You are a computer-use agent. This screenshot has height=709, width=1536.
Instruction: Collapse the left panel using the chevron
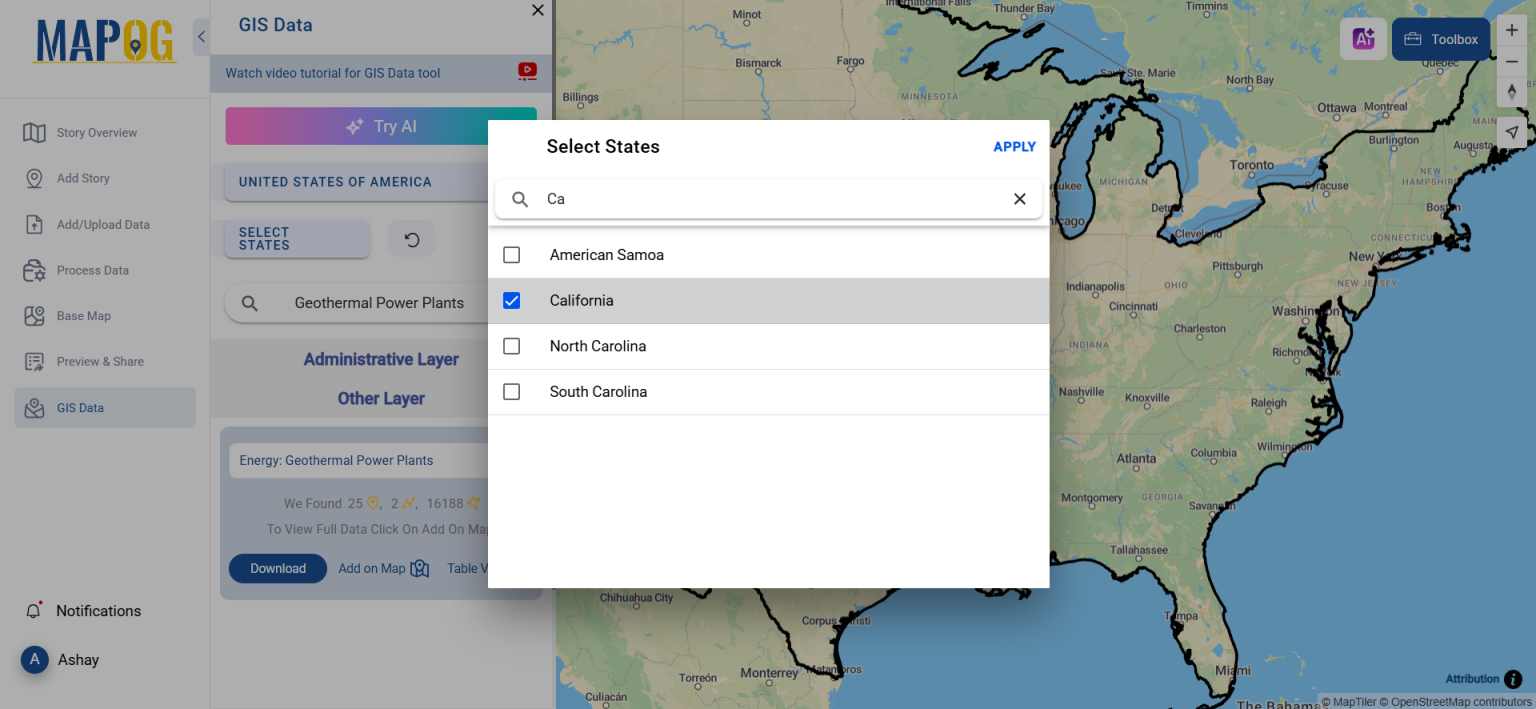[200, 36]
